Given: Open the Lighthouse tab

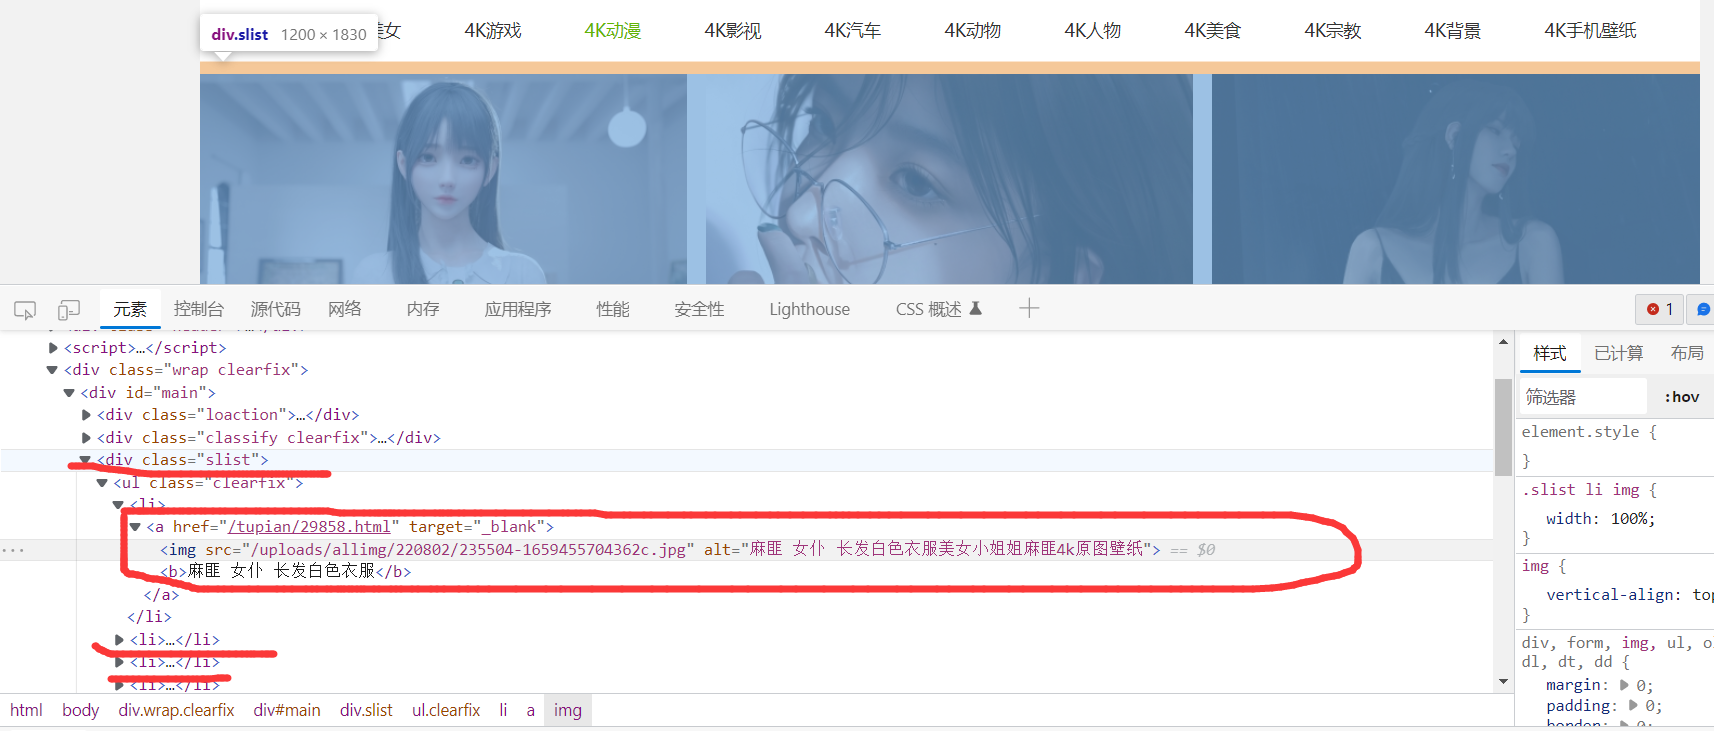Looking at the screenshot, I should pyautogui.click(x=810, y=309).
